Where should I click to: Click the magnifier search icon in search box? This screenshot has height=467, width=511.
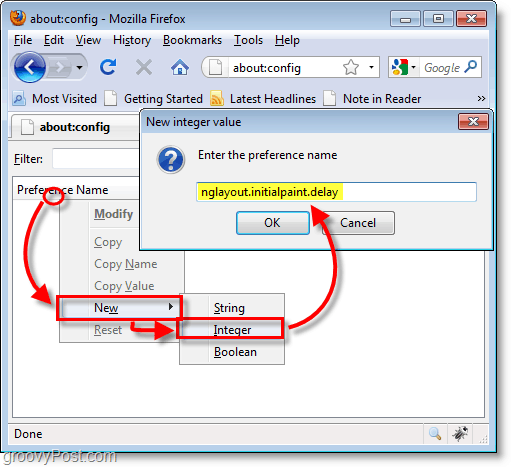(471, 67)
